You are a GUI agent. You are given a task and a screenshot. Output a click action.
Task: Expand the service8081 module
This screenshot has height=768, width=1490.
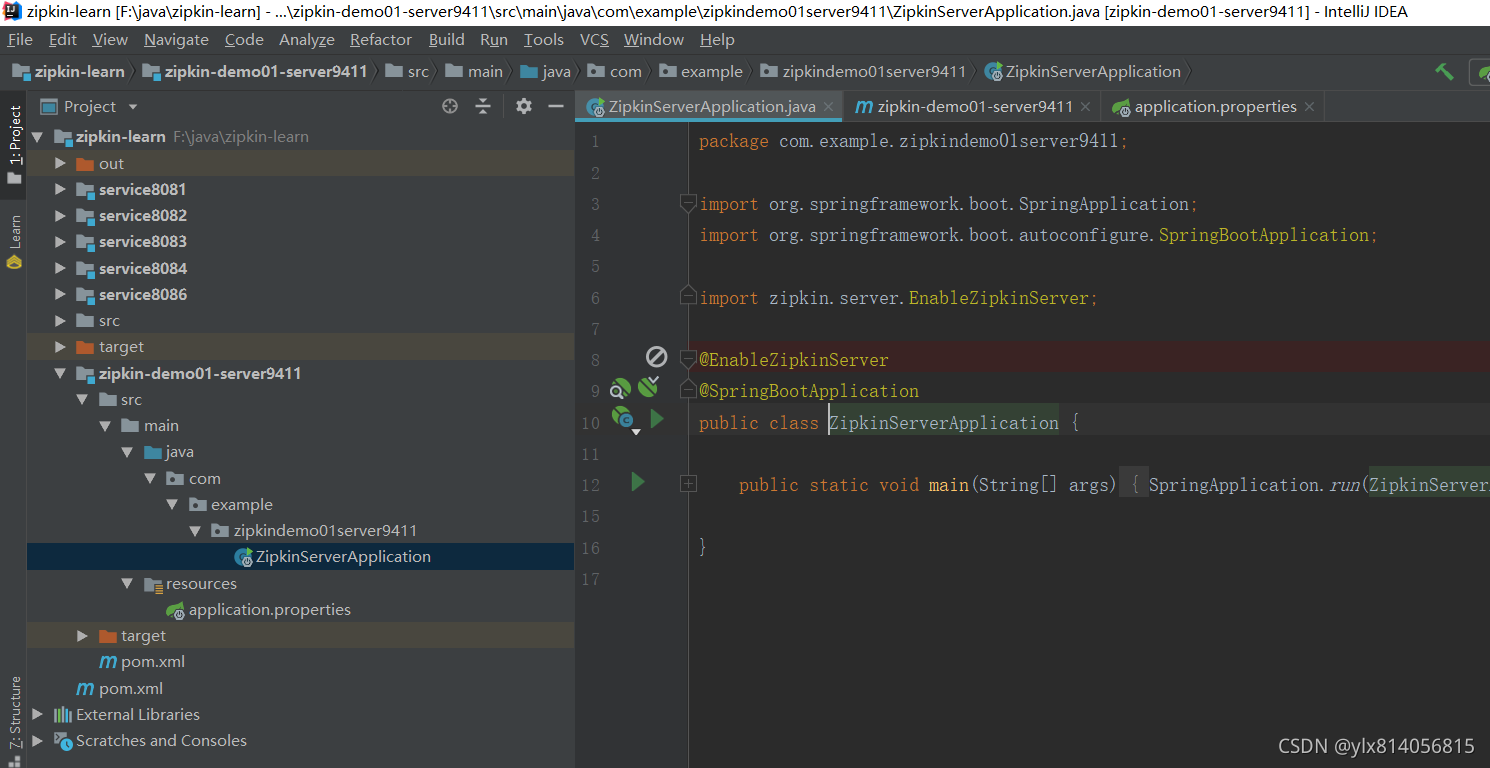tap(60, 189)
